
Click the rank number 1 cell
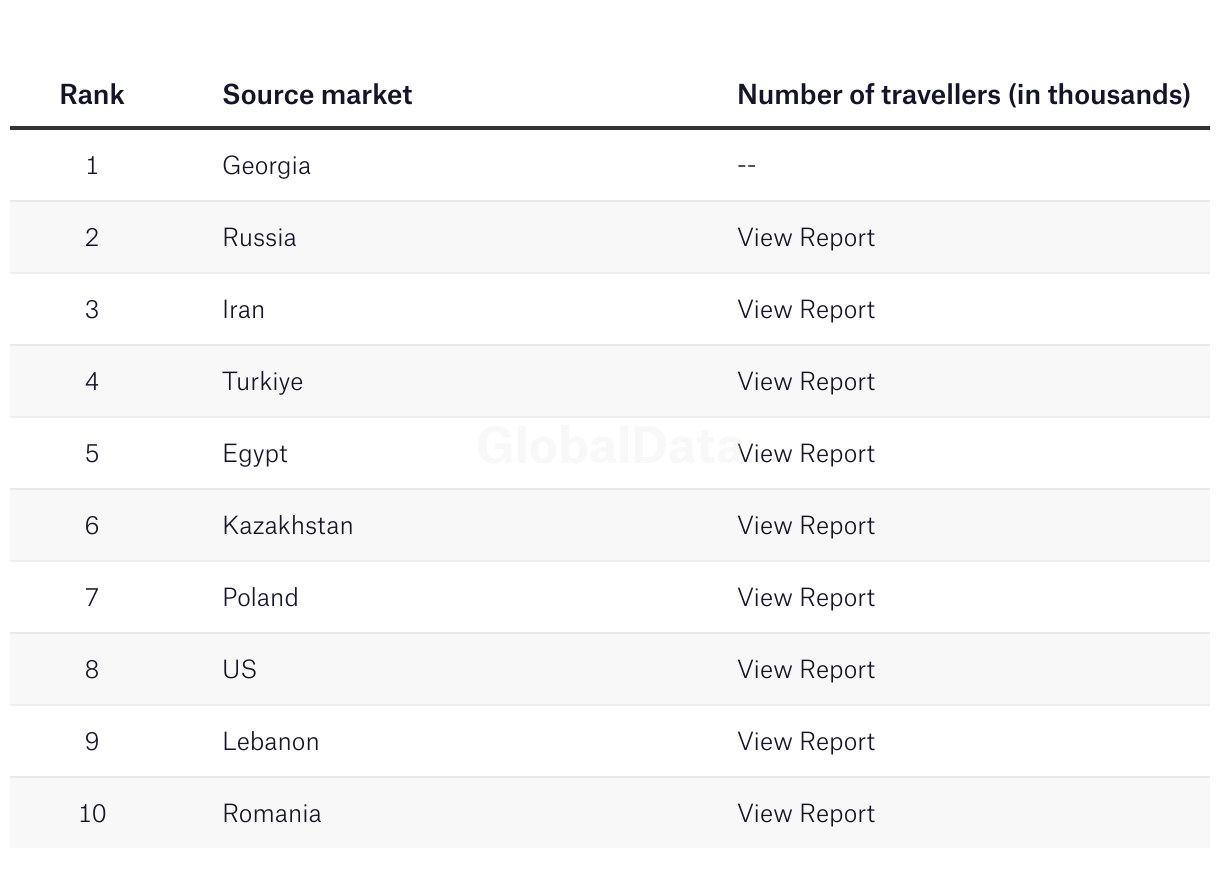point(92,165)
